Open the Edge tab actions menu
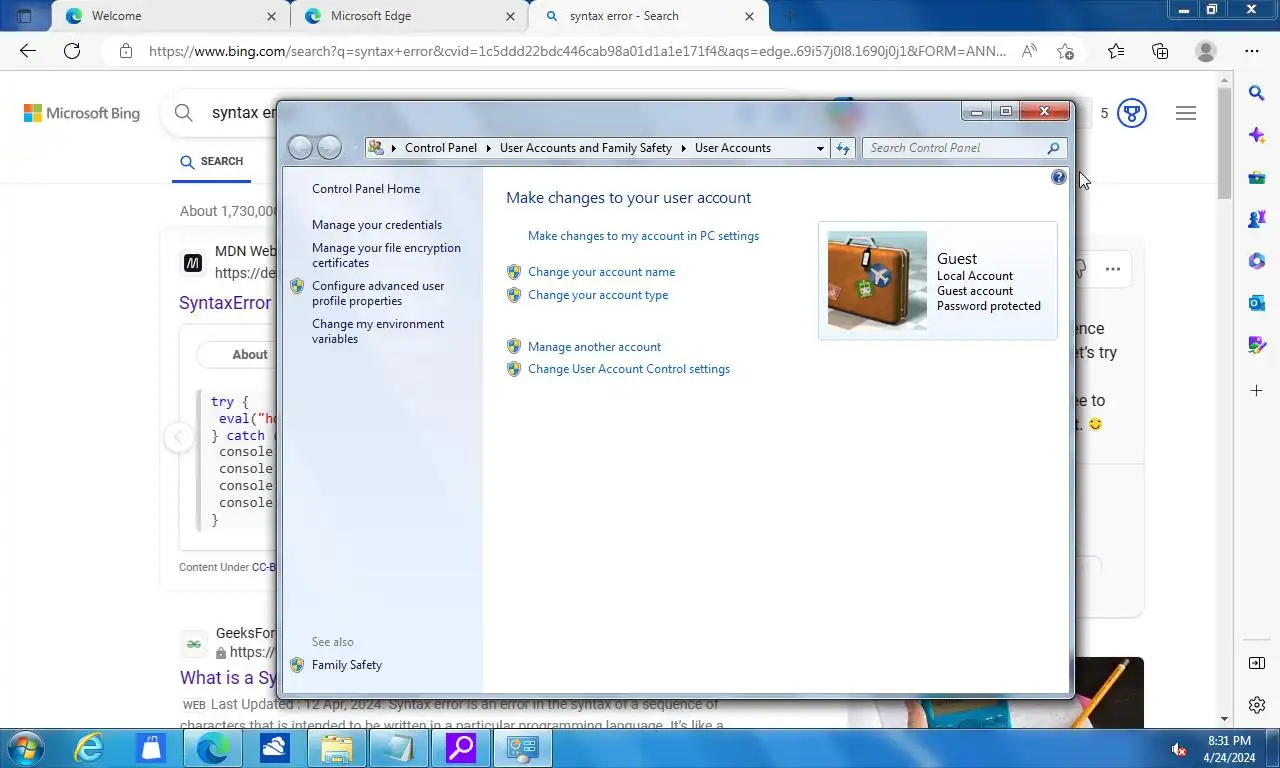The width and height of the screenshot is (1280, 768). click(x=25, y=16)
